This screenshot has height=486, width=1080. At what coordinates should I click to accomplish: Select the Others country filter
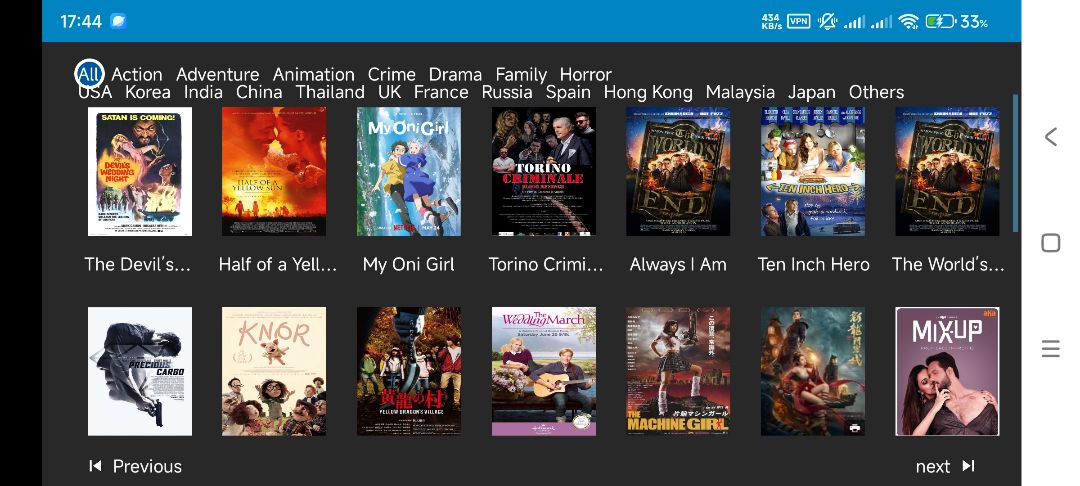(876, 92)
